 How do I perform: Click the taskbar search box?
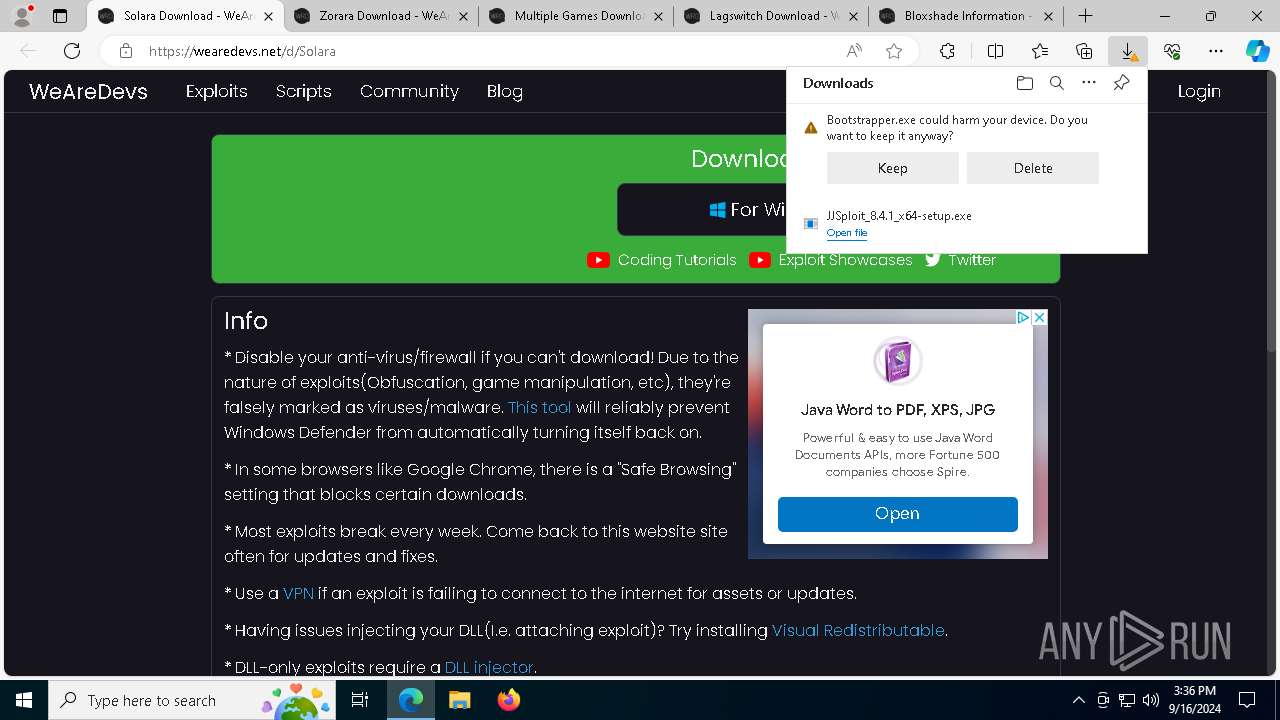[193, 700]
